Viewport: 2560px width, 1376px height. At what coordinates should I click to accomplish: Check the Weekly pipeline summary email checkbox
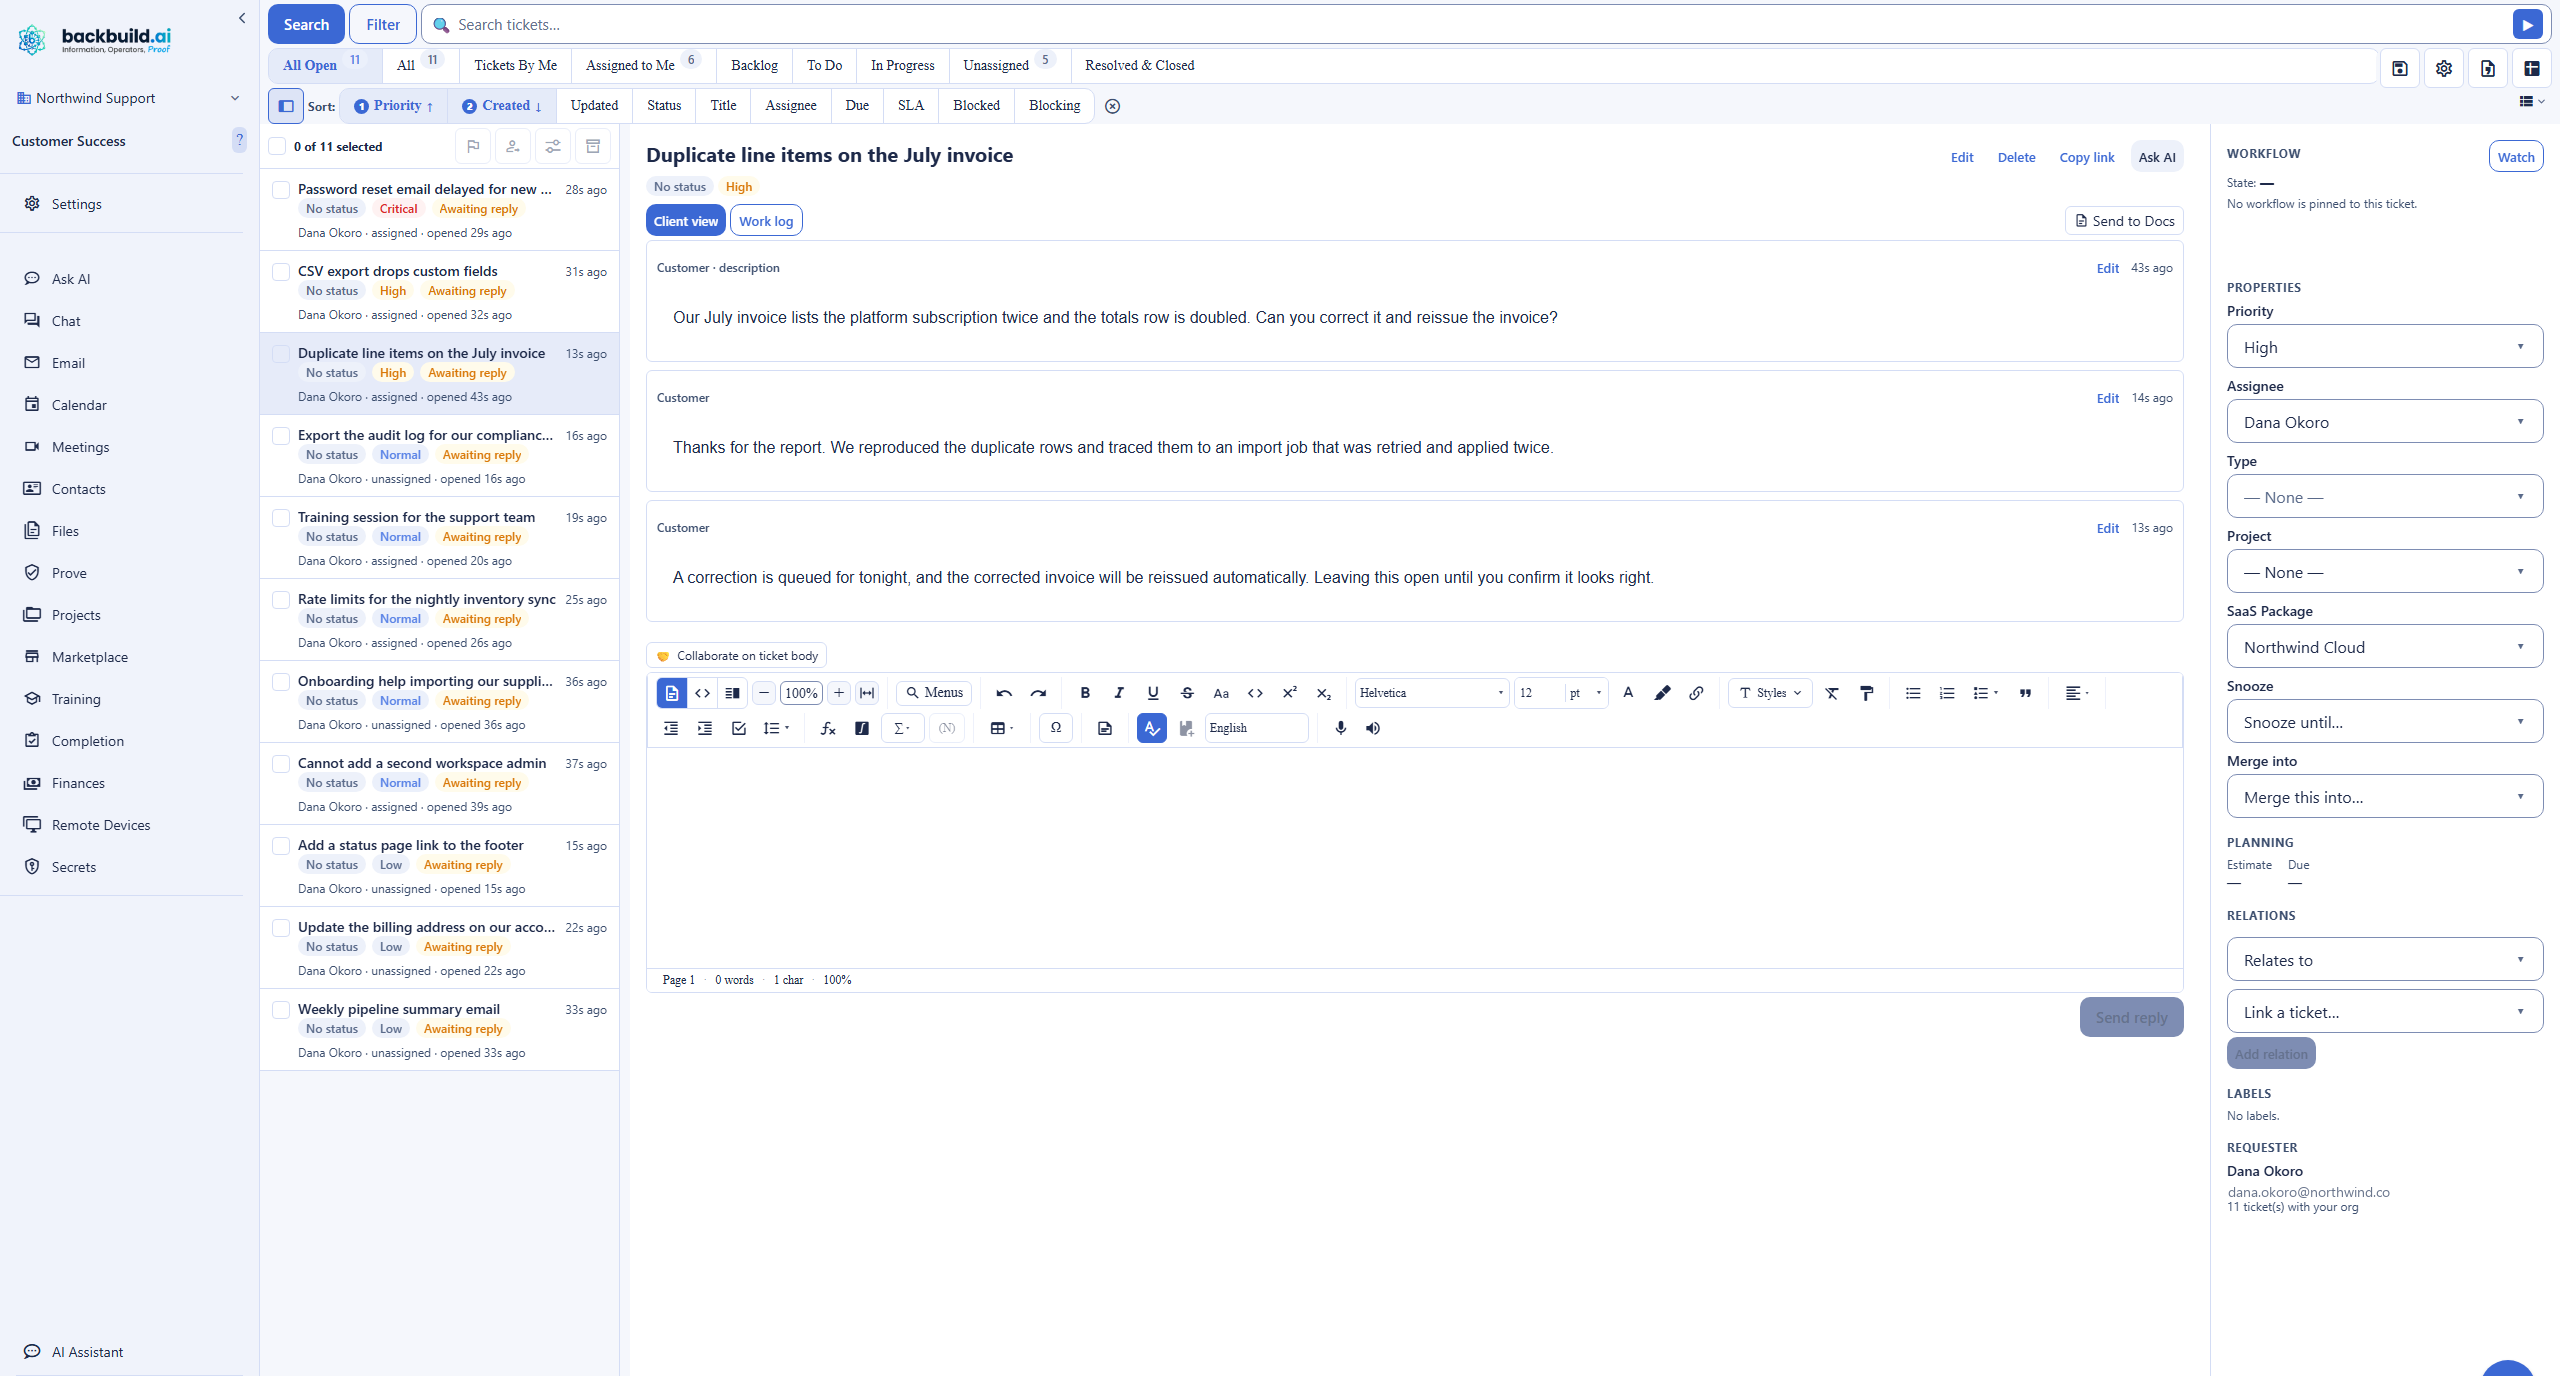(x=281, y=1010)
